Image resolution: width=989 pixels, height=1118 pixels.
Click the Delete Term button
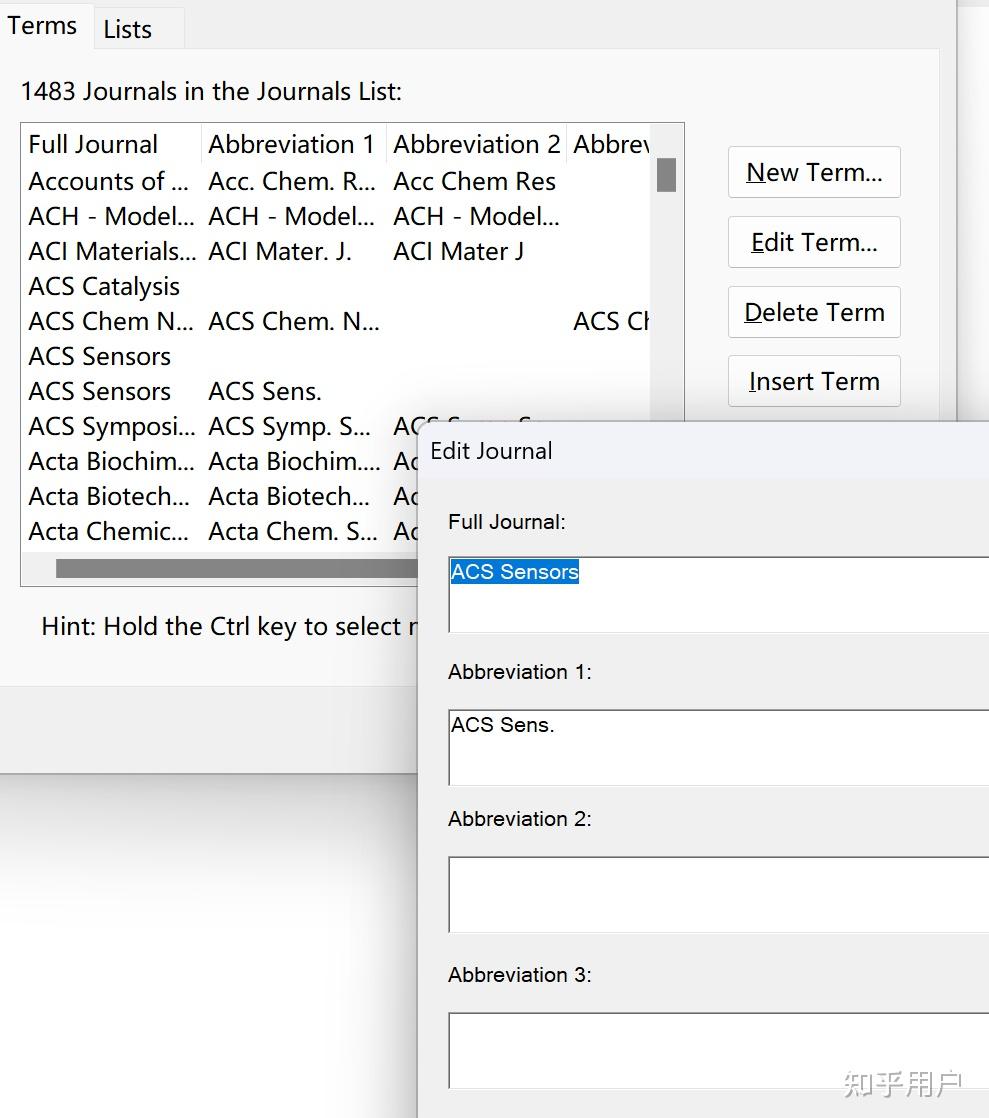click(814, 312)
